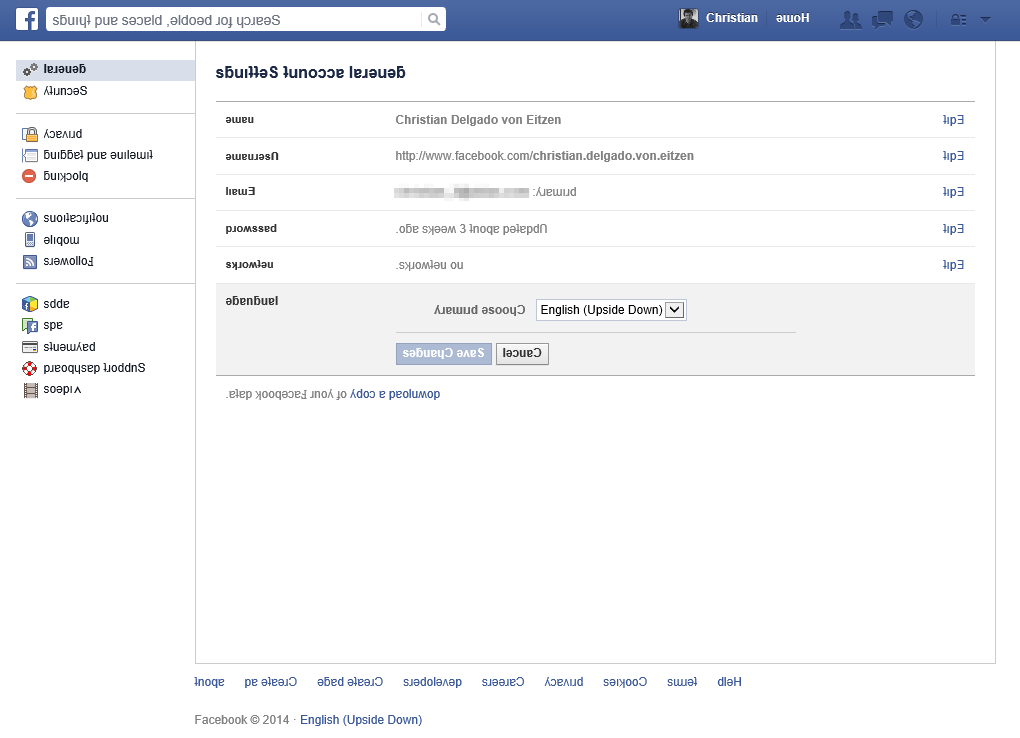Image resolution: width=1020 pixels, height=738 pixels.
Task: Click the search magnifier icon
Action: pyautogui.click(x=434, y=20)
